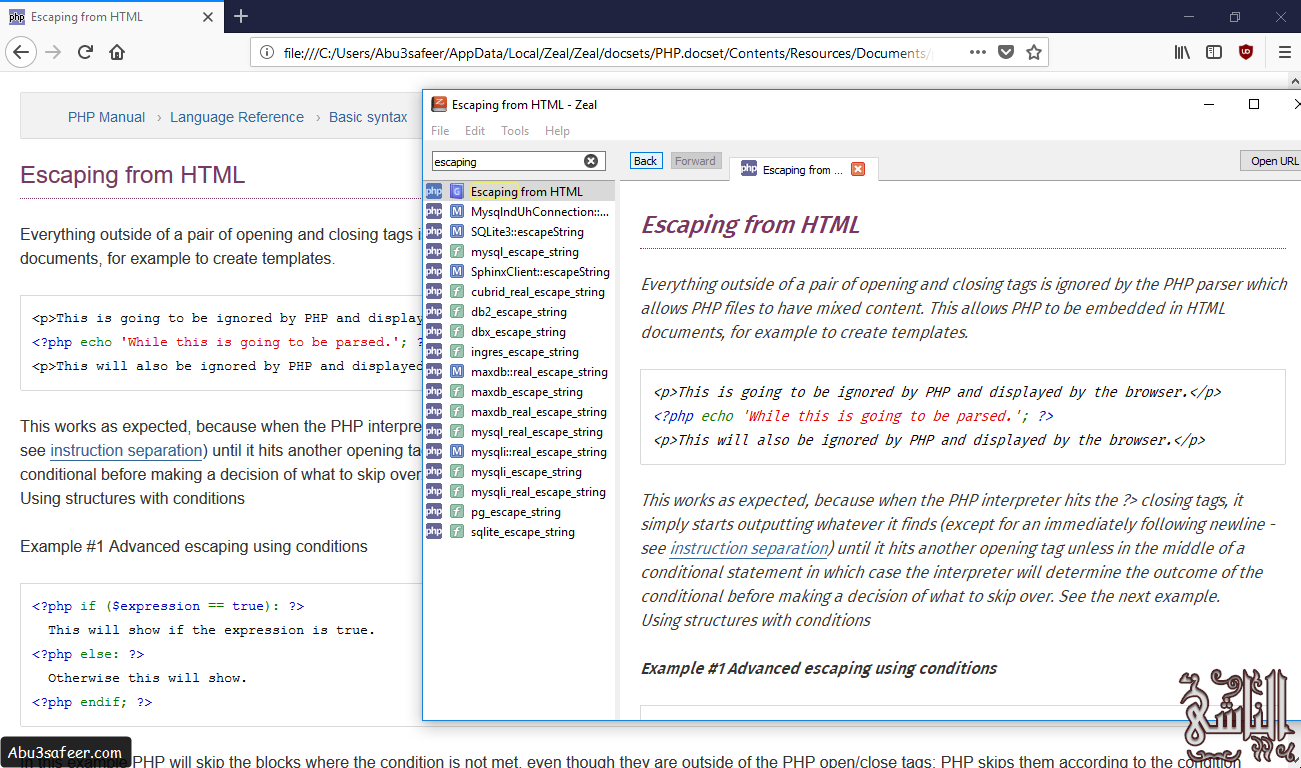
Task: Open a new Firefox tab with the plus icon
Action: (240, 16)
